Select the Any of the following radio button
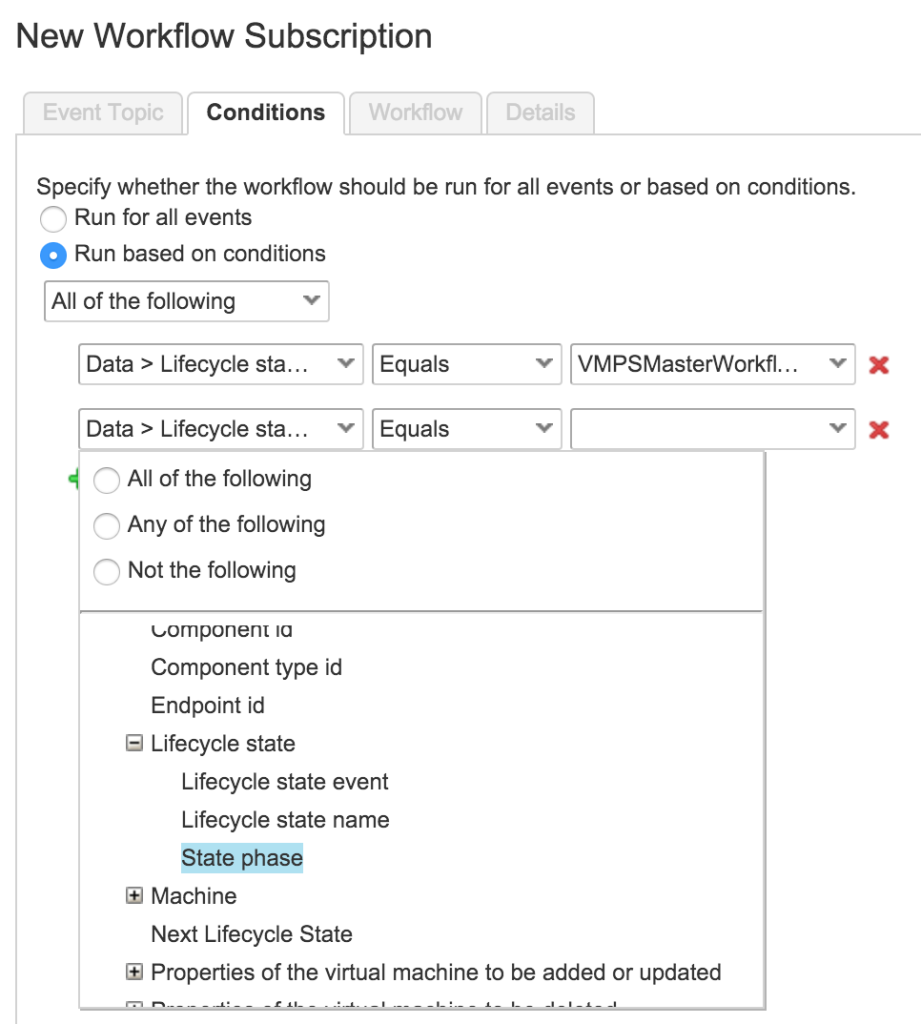The height and width of the screenshot is (1024, 921). 107,525
